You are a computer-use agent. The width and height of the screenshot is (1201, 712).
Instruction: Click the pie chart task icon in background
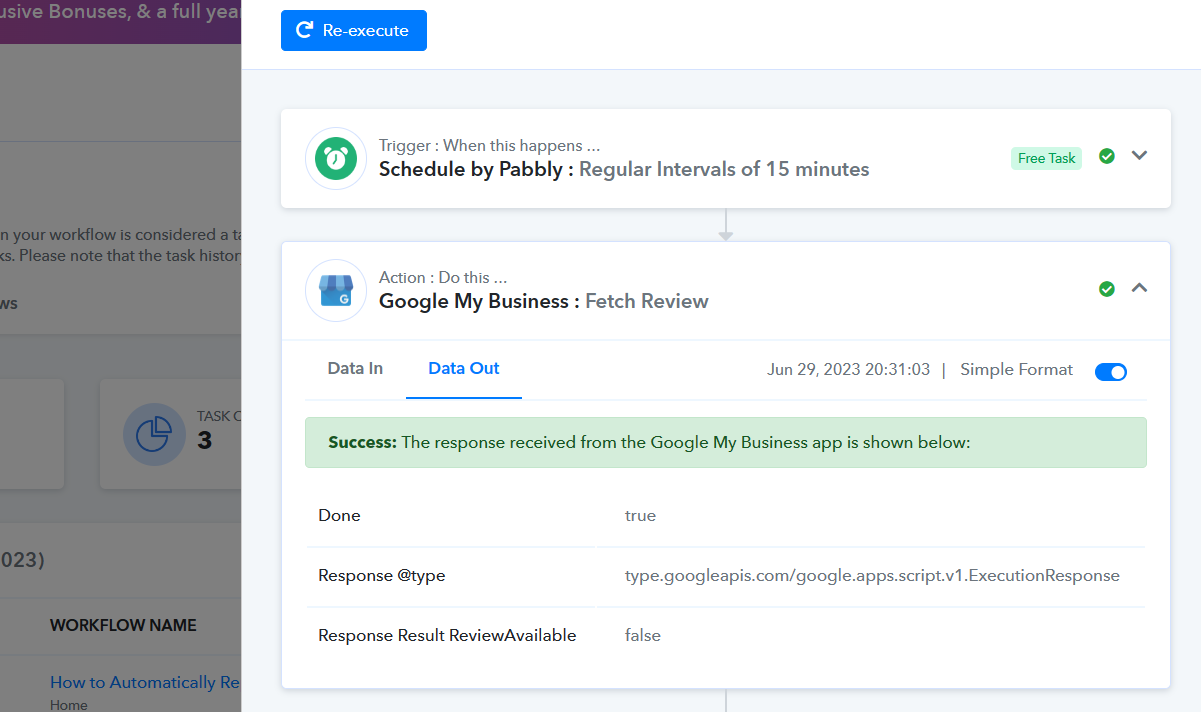pyautogui.click(x=154, y=435)
